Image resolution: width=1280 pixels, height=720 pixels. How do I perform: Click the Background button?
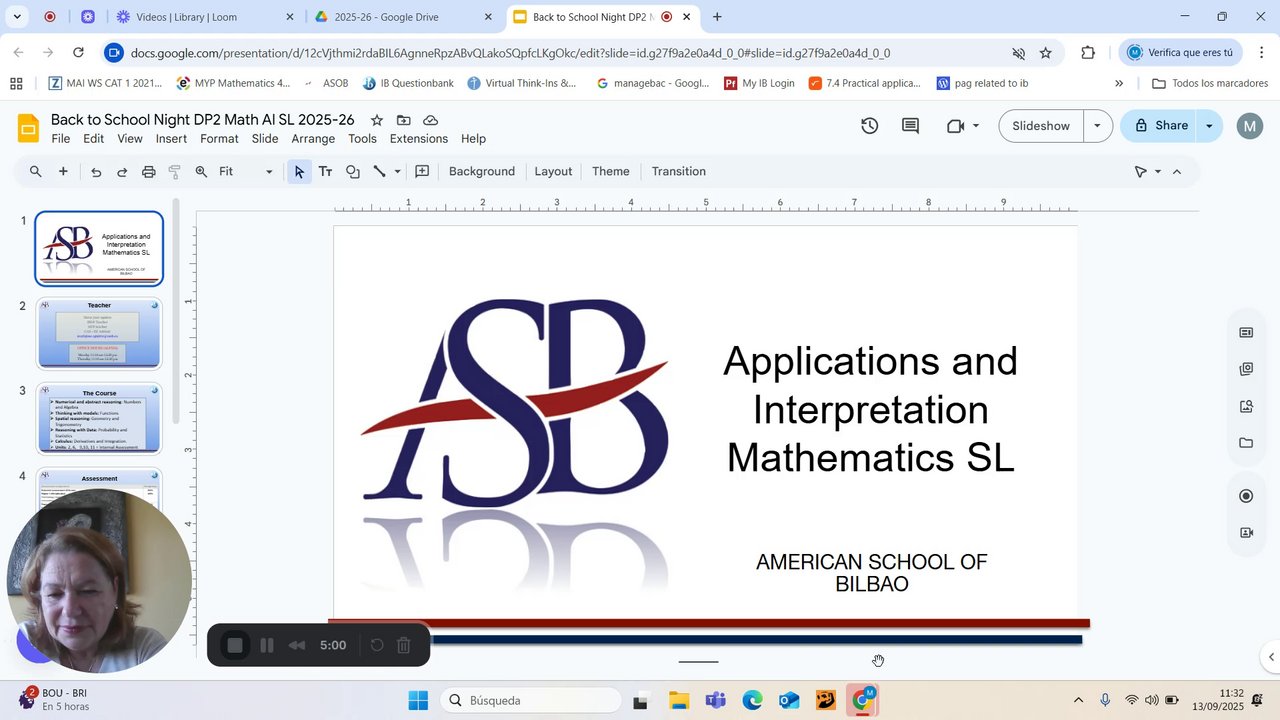coord(482,172)
